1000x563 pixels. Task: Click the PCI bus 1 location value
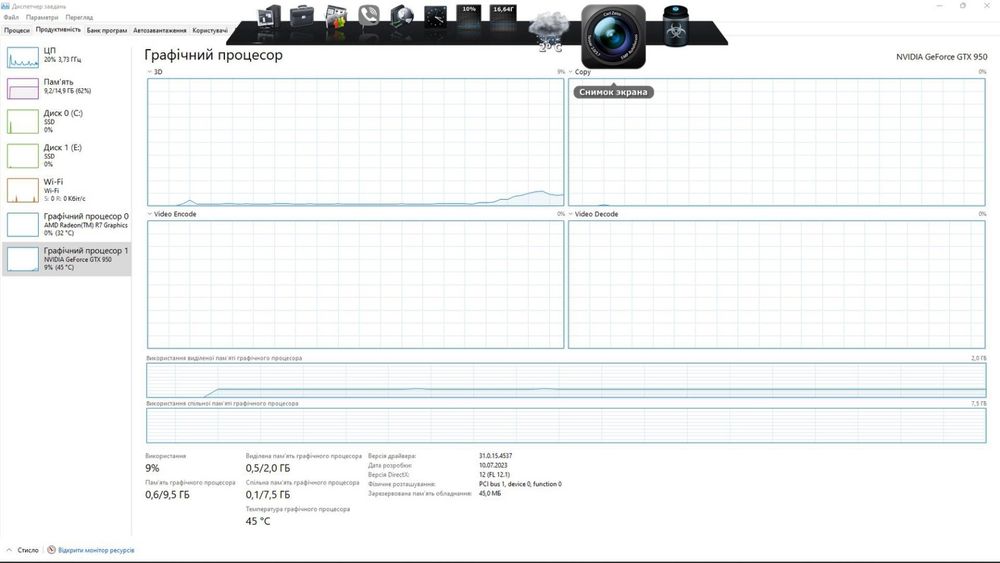(x=520, y=484)
